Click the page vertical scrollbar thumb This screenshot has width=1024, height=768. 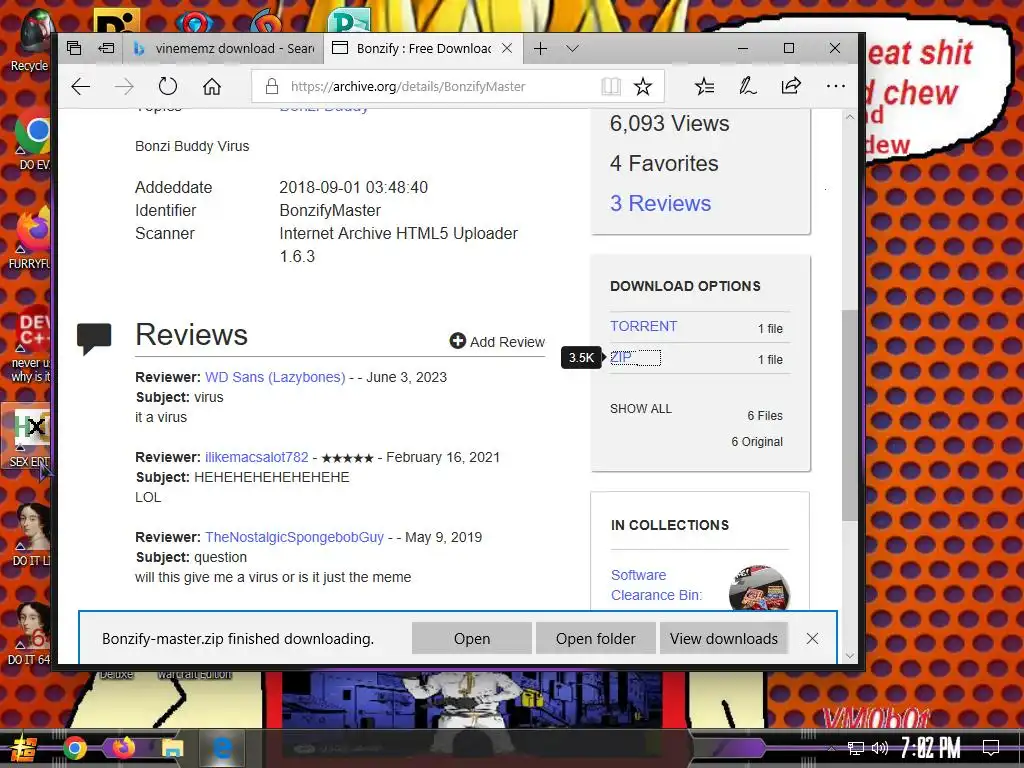pyautogui.click(x=849, y=415)
